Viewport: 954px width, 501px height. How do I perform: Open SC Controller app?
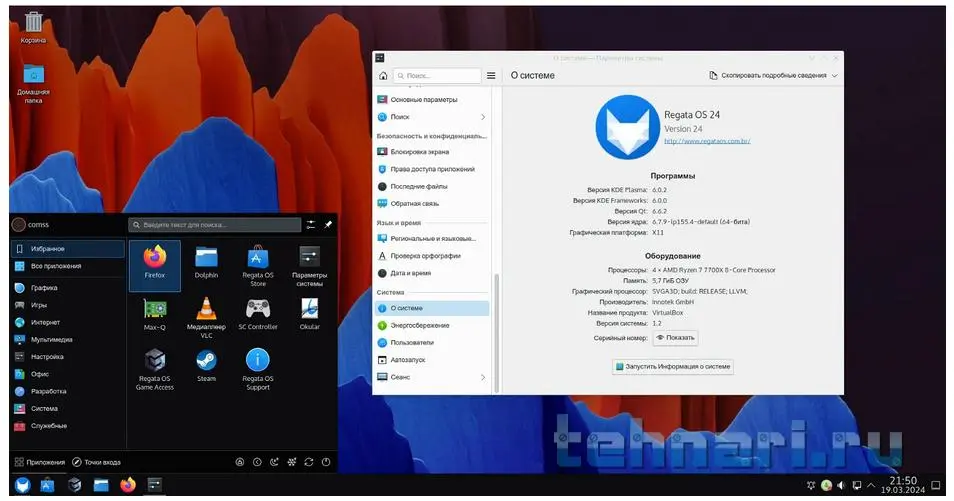click(x=258, y=315)
